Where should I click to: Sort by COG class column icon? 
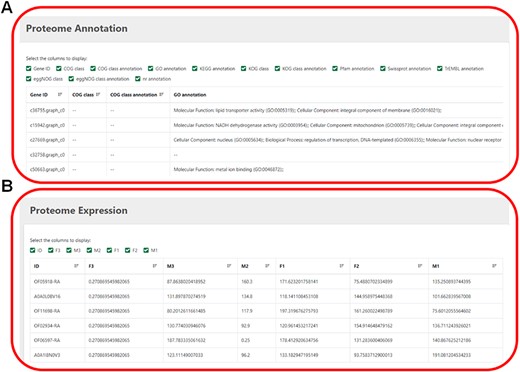tap(98, 95)
